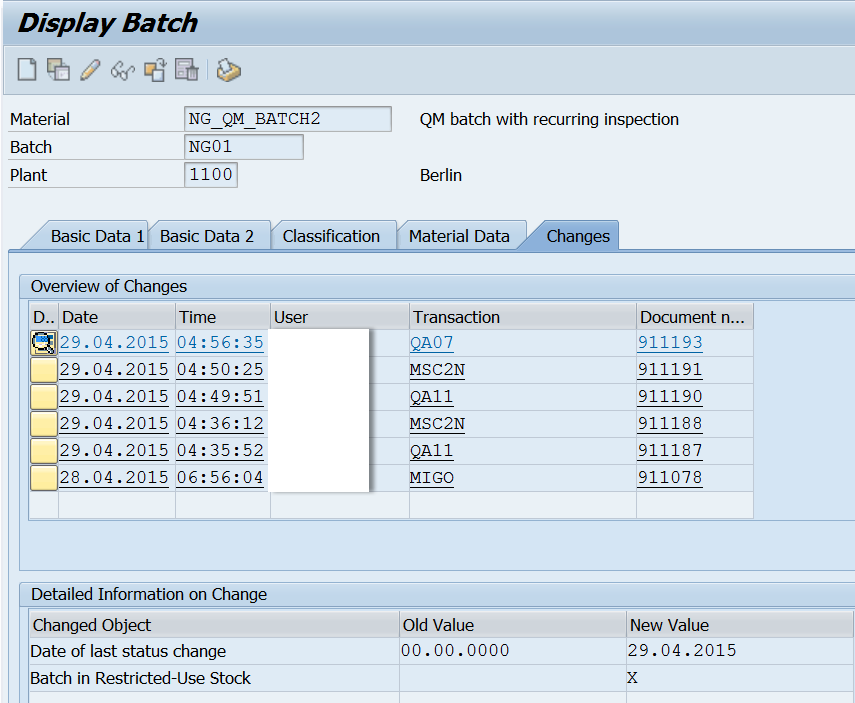Click inside the Material field showing NG_QM_BATCH2
This screenshot has height=703, width=855.
pyautogui.click(x=286, y=118)
